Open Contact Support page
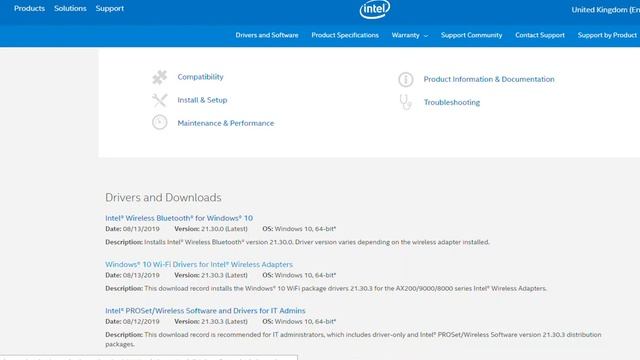 click(x=540, y=35)
